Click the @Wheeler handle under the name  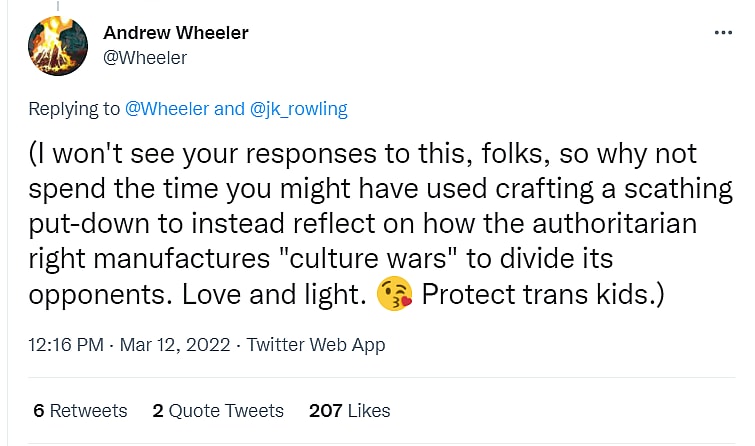click(145, 58)
